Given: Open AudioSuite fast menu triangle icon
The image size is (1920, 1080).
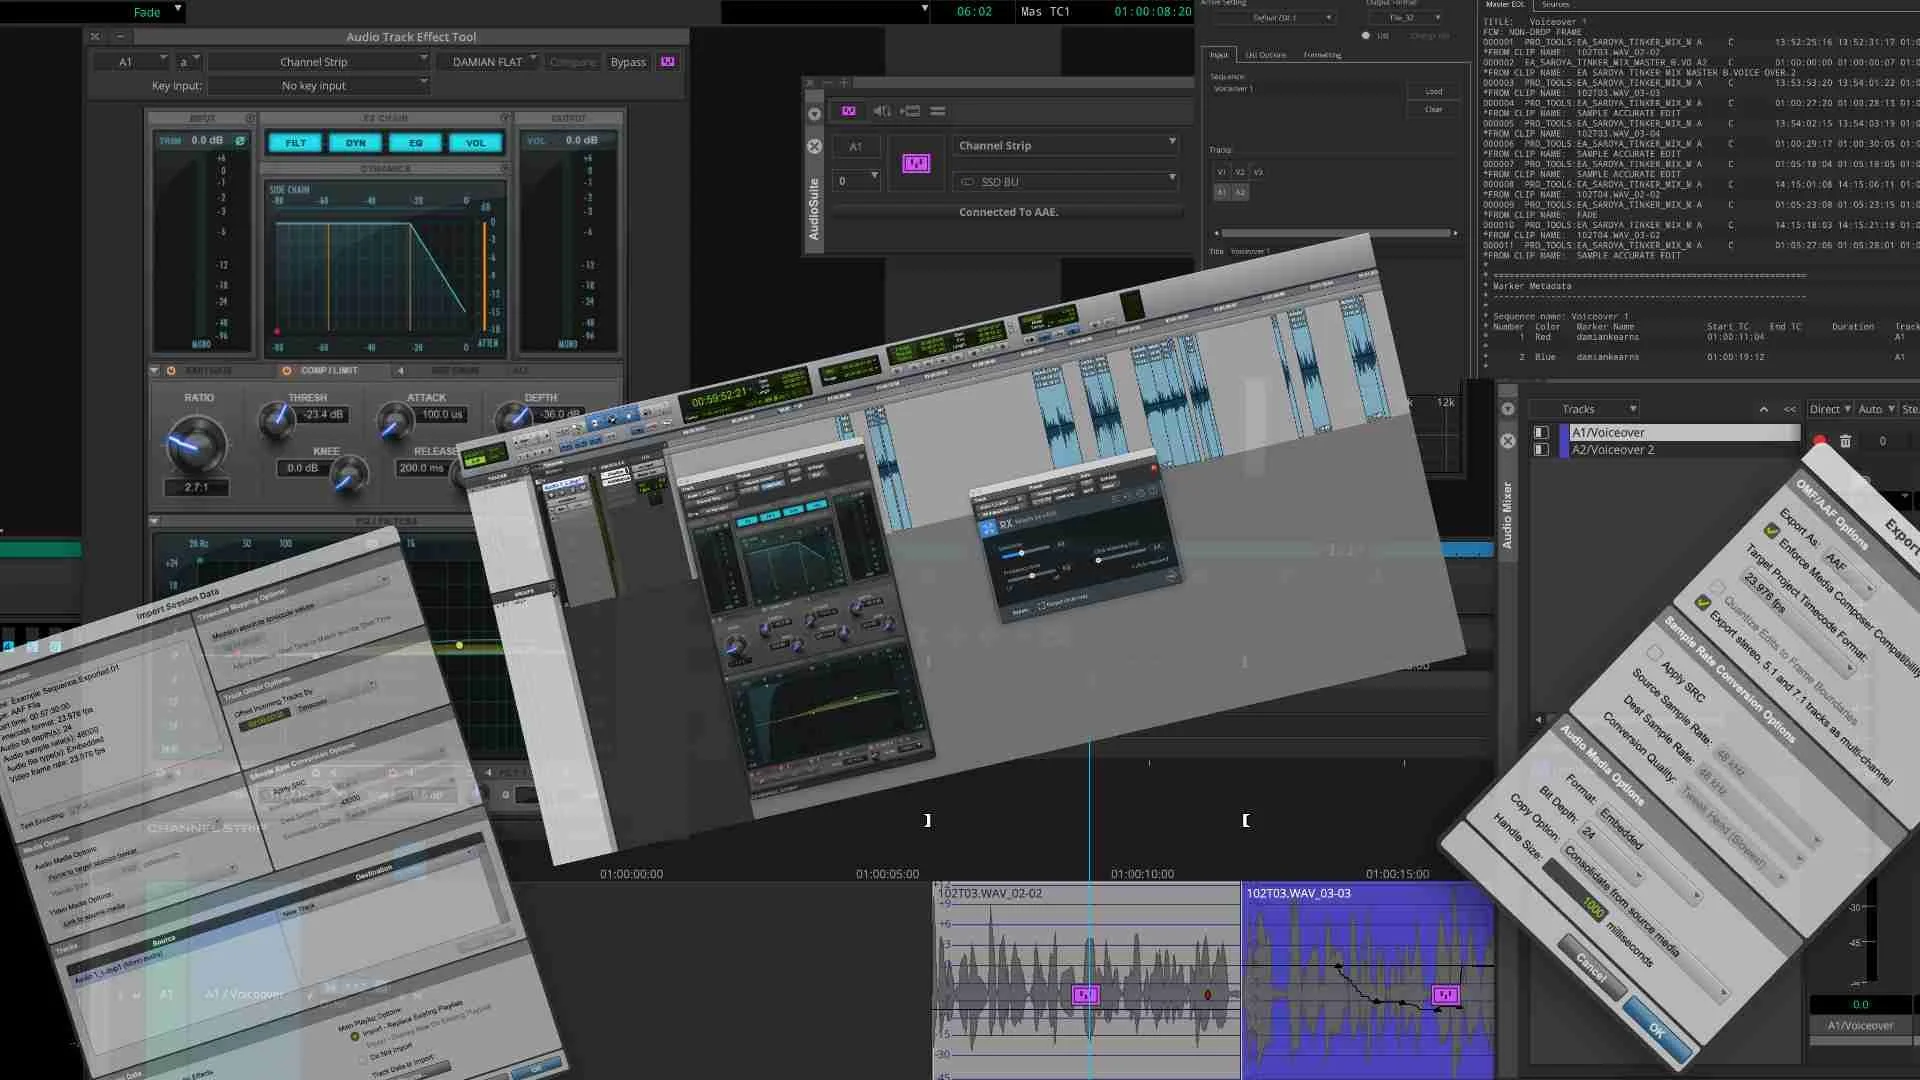Looking at the screenshot, I should 814,114.
